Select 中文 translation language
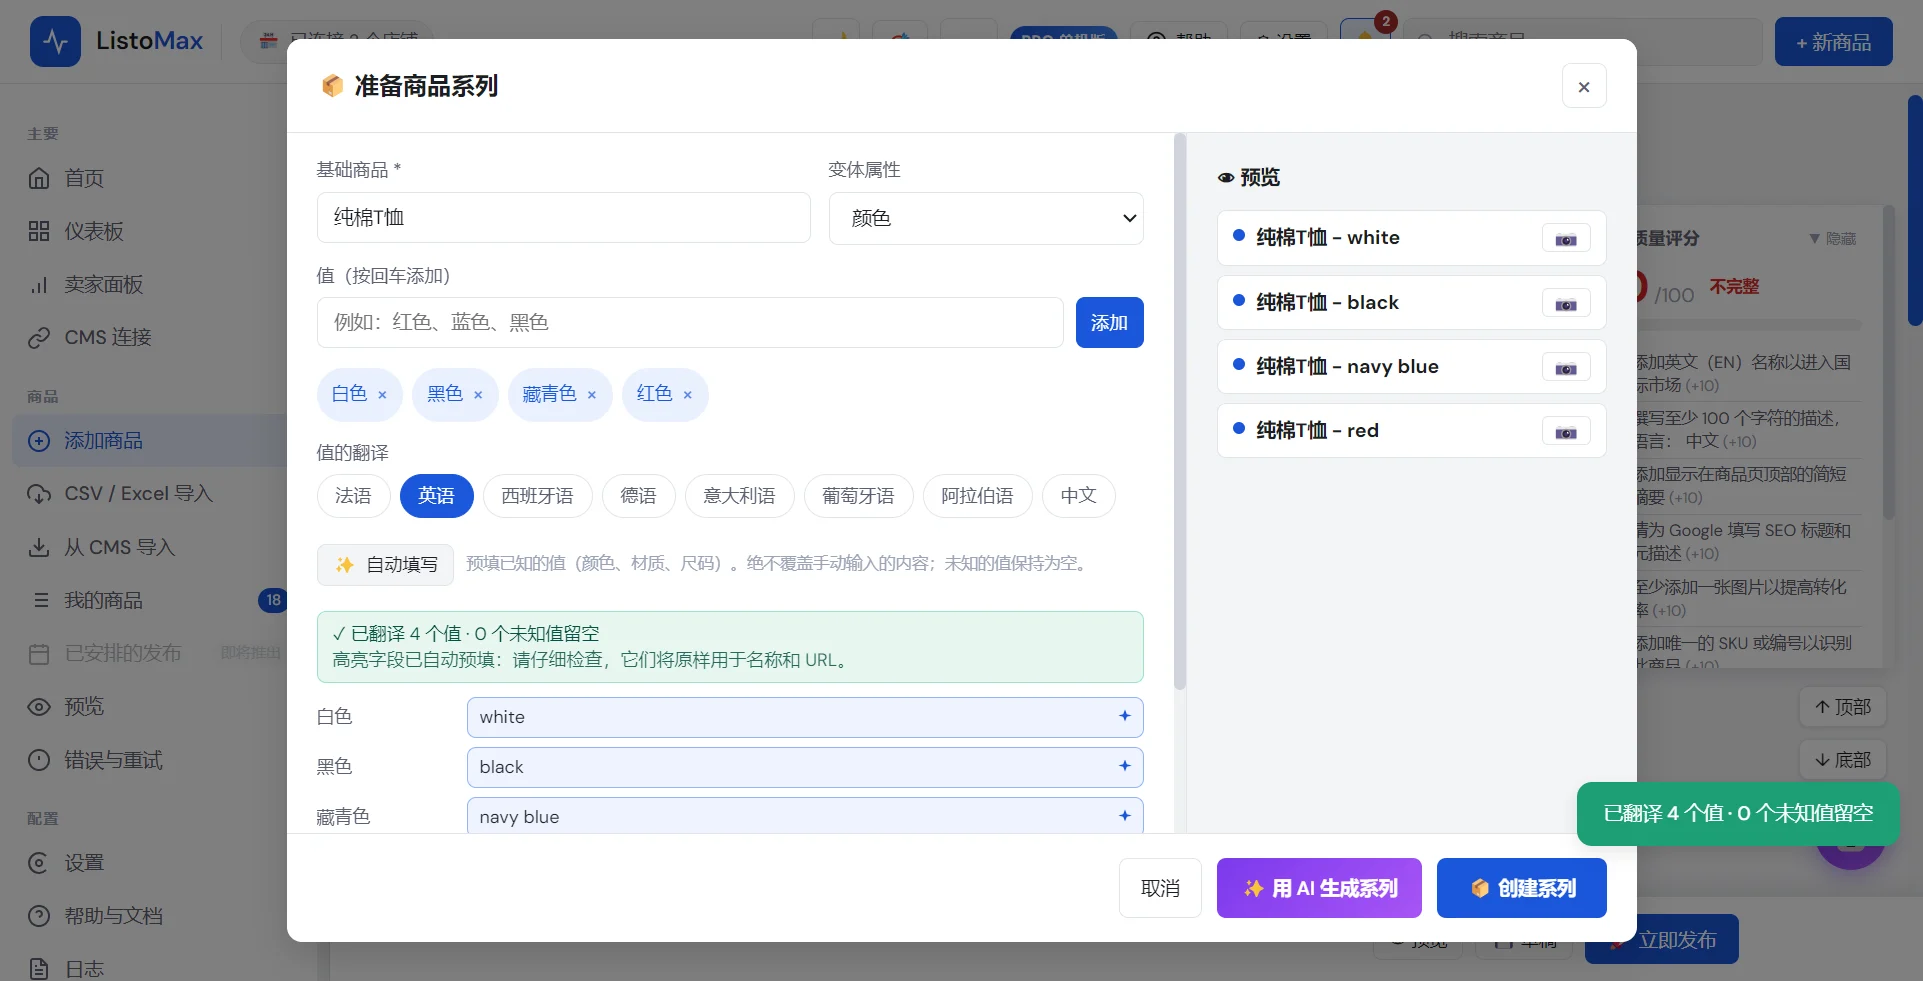The height and width of the screenshot is (981, 1923). 1078,496
